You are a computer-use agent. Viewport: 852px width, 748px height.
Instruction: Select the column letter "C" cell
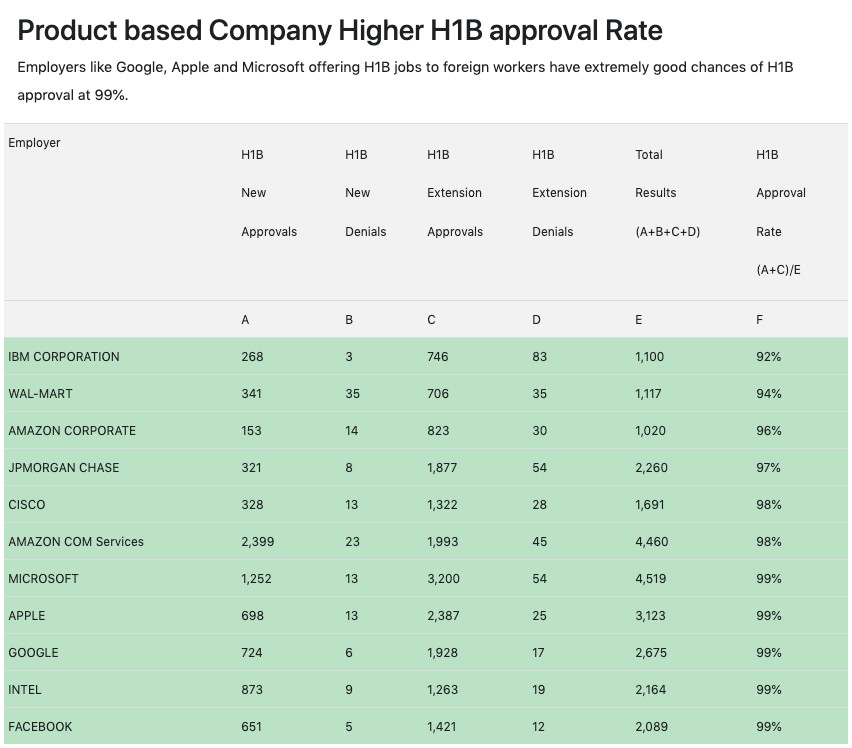click(431, 320)
